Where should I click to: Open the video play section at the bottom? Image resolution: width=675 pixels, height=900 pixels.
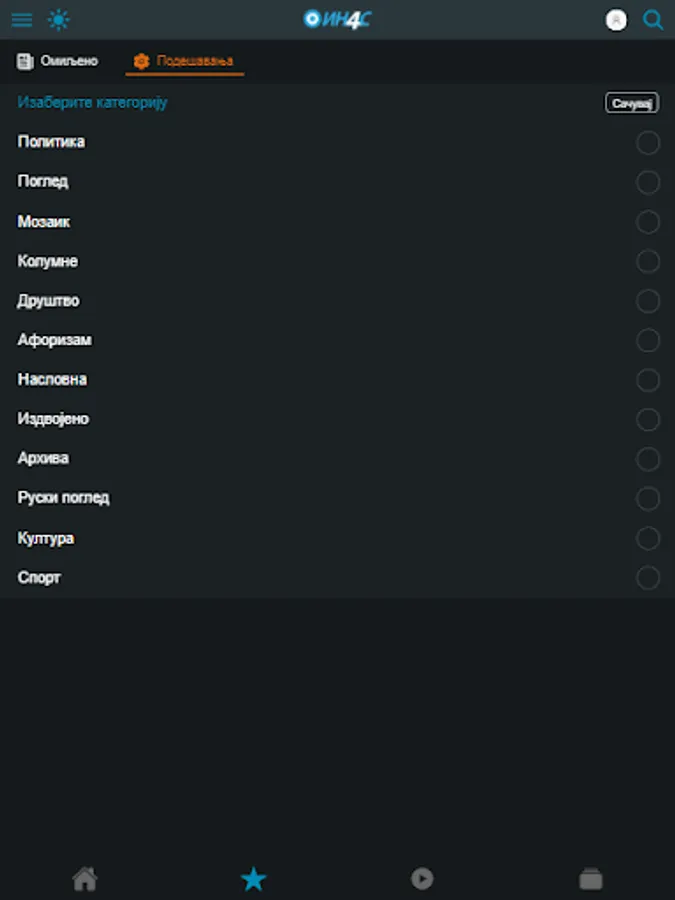(422, 879)
